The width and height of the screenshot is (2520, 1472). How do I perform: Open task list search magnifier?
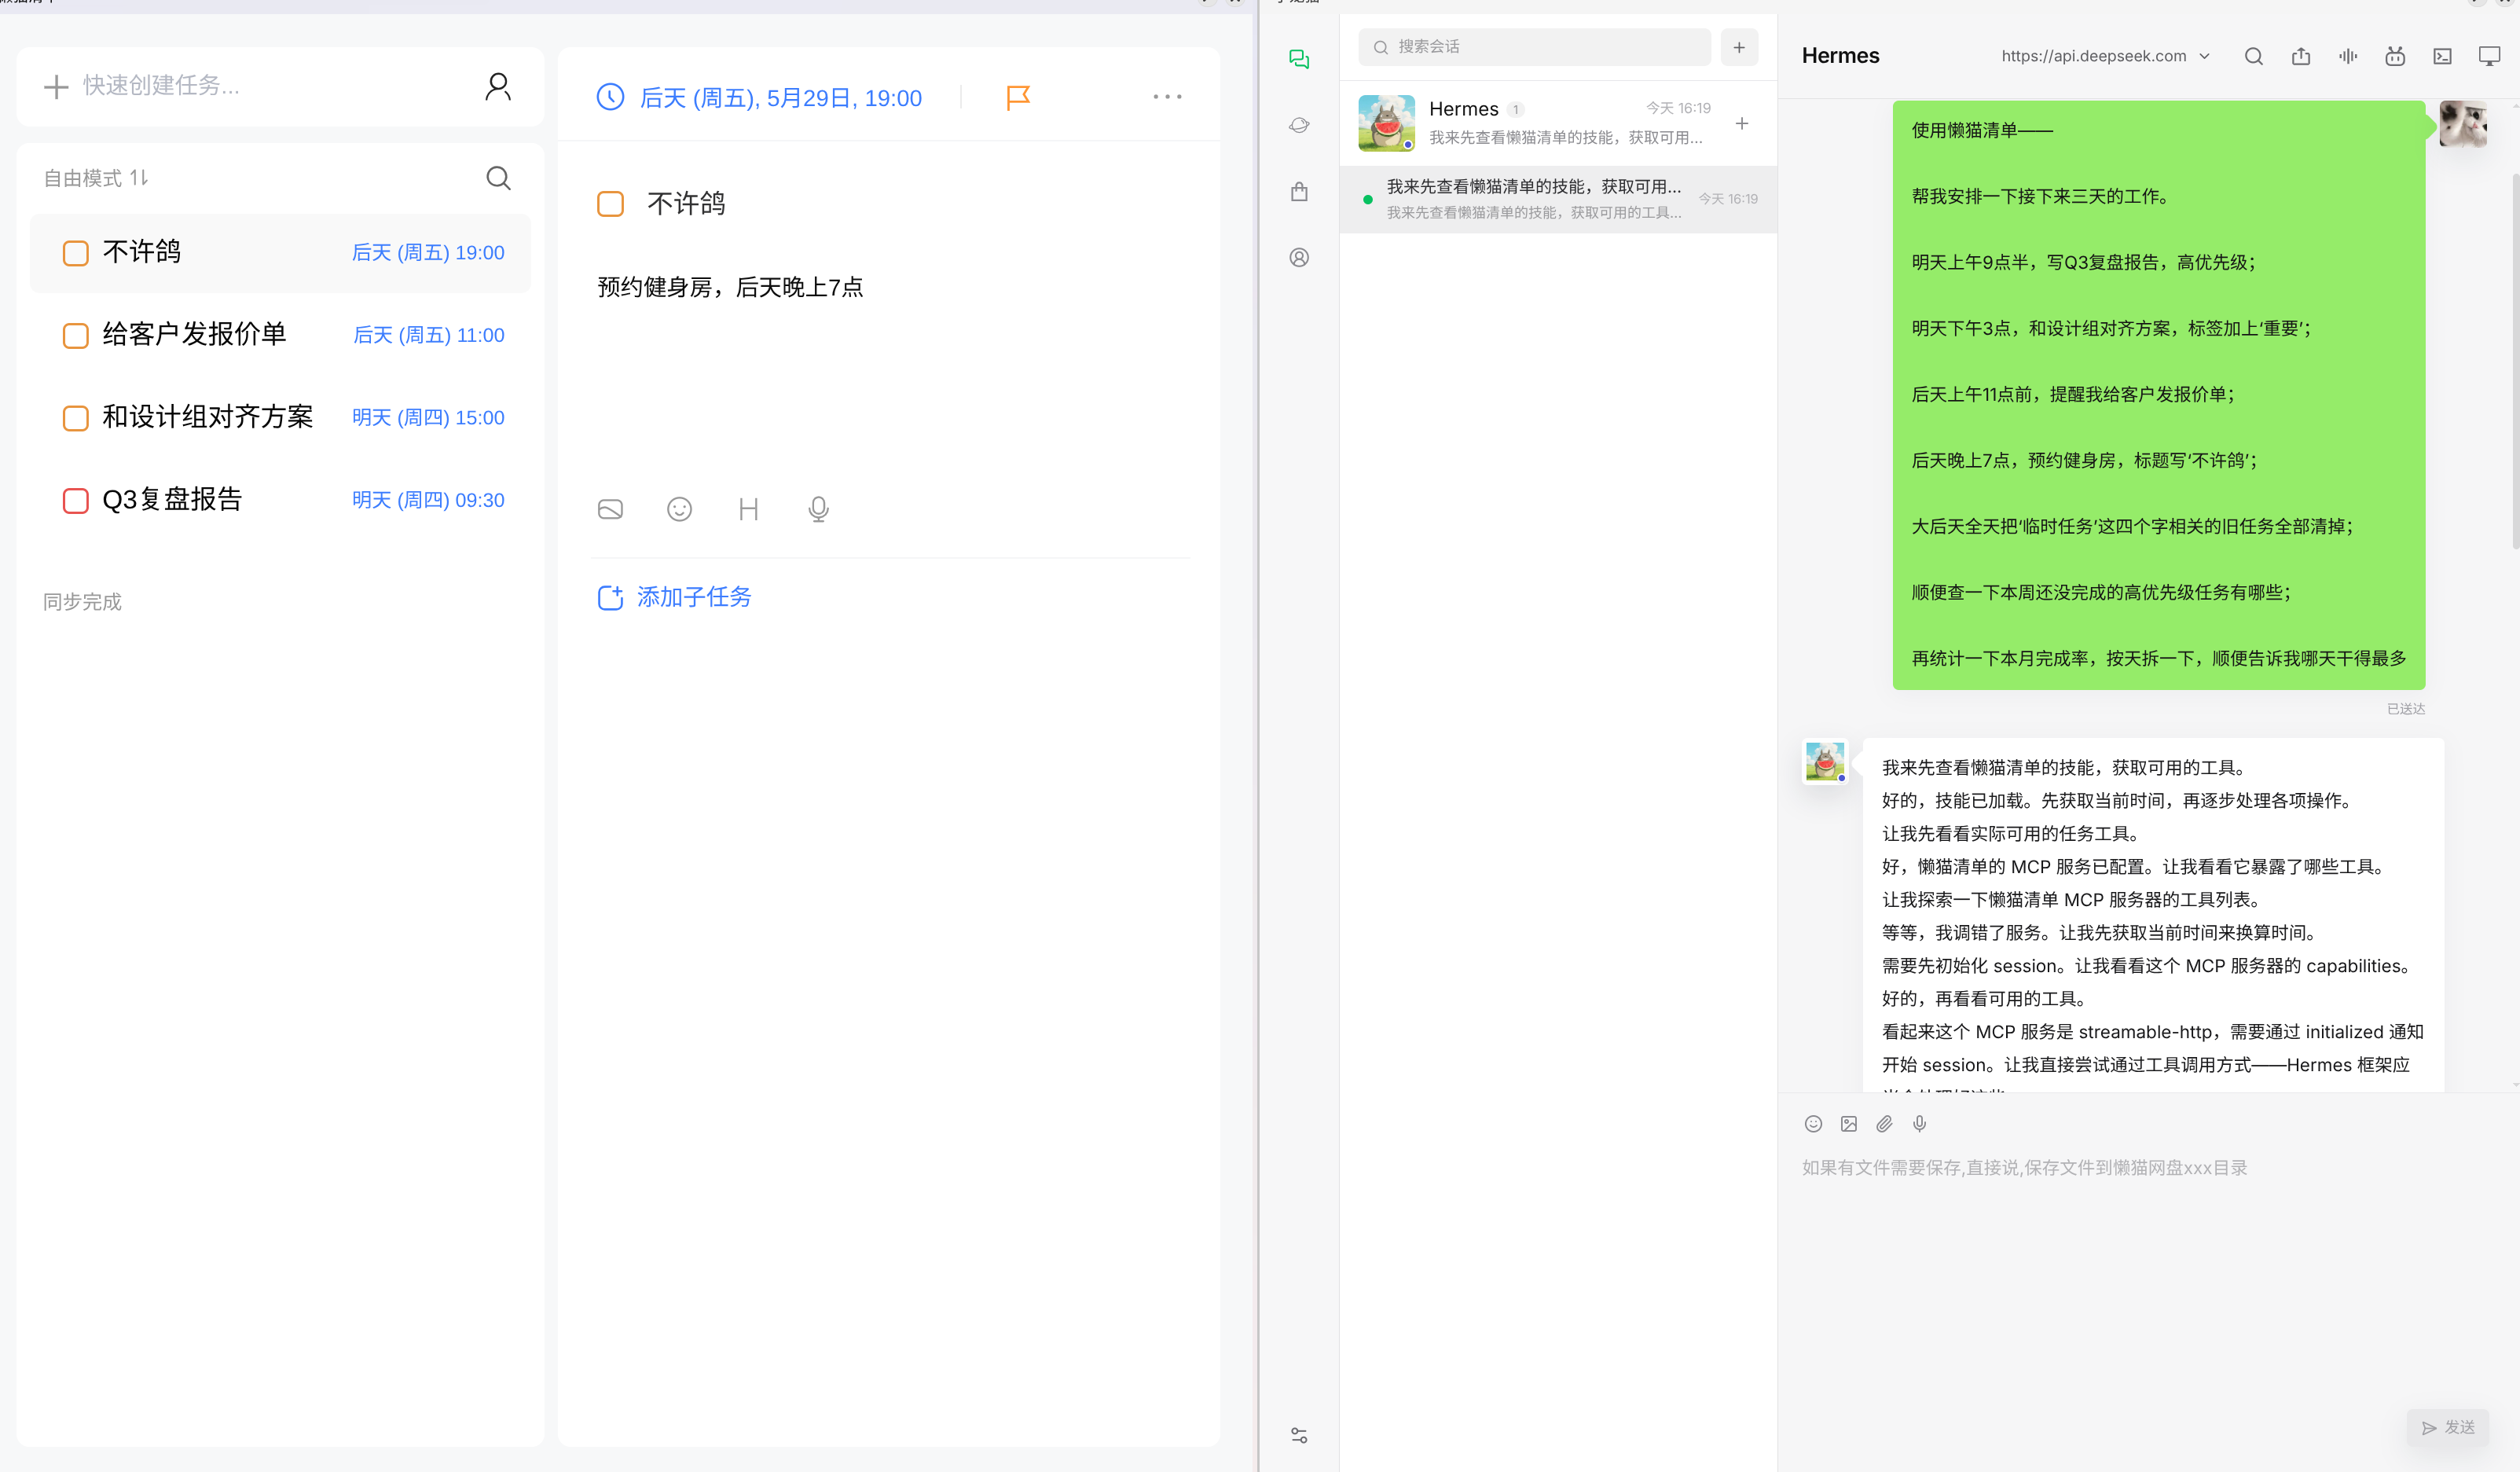pos(498,178)
